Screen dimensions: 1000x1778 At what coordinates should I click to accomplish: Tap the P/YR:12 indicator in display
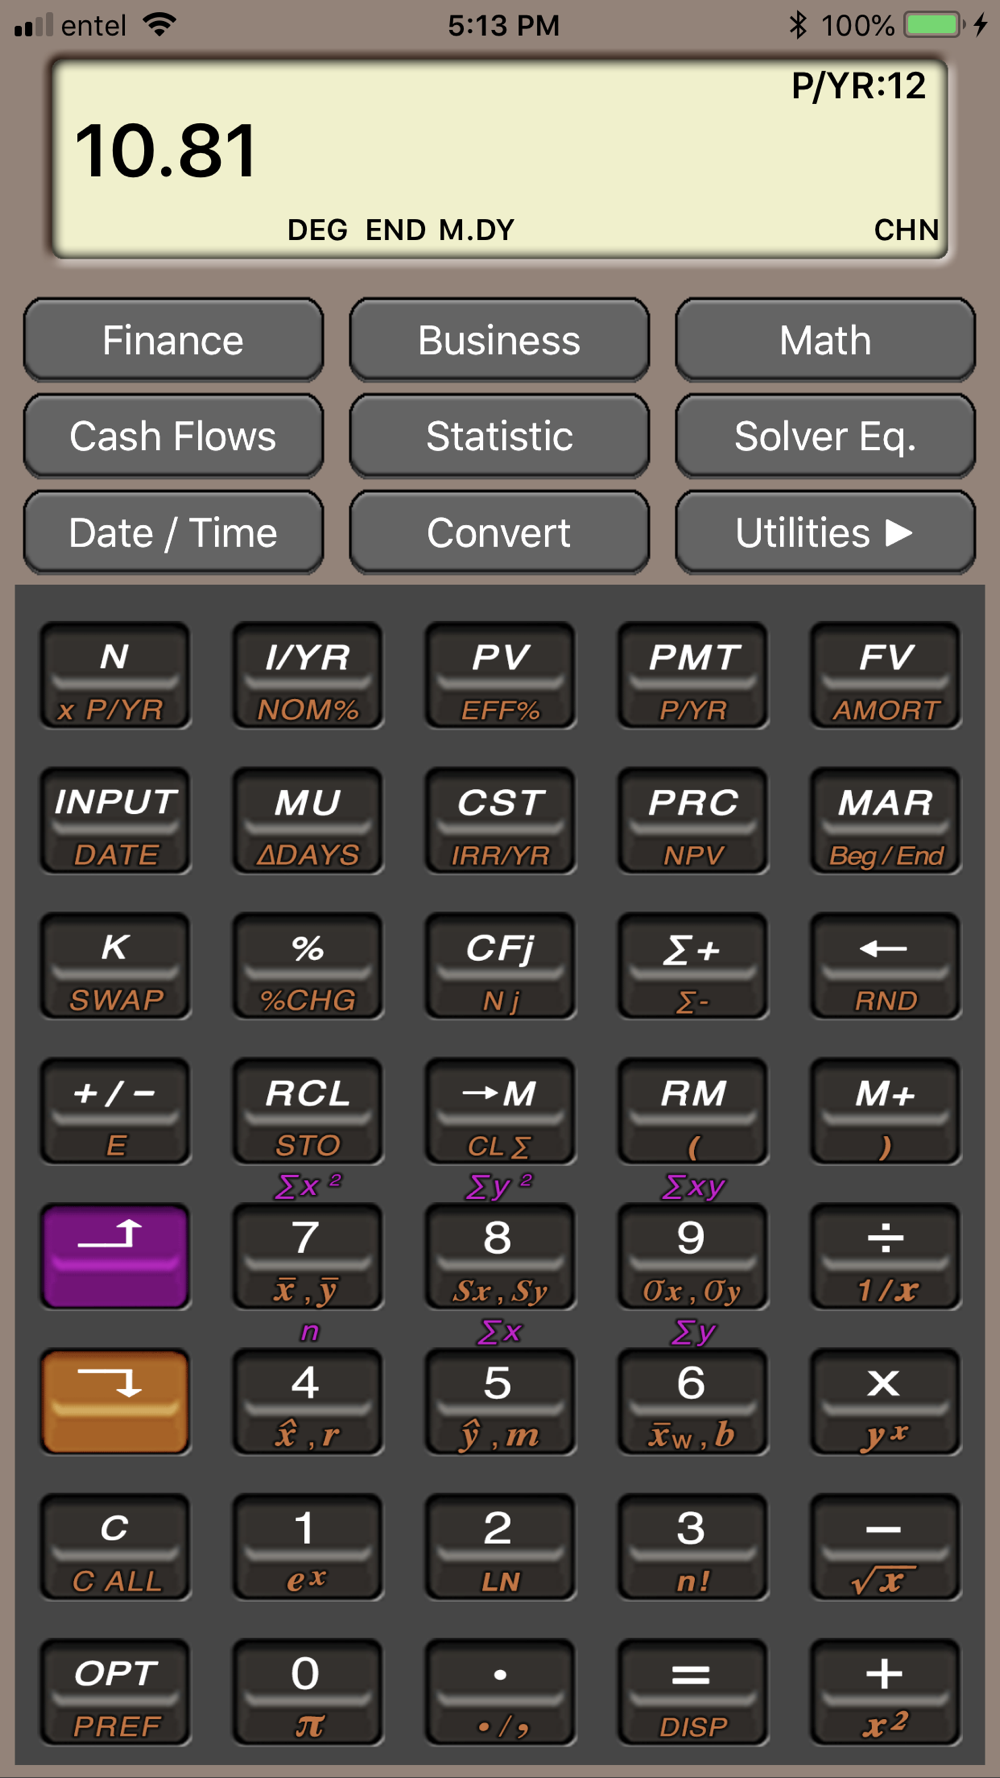tap(858, 87)
